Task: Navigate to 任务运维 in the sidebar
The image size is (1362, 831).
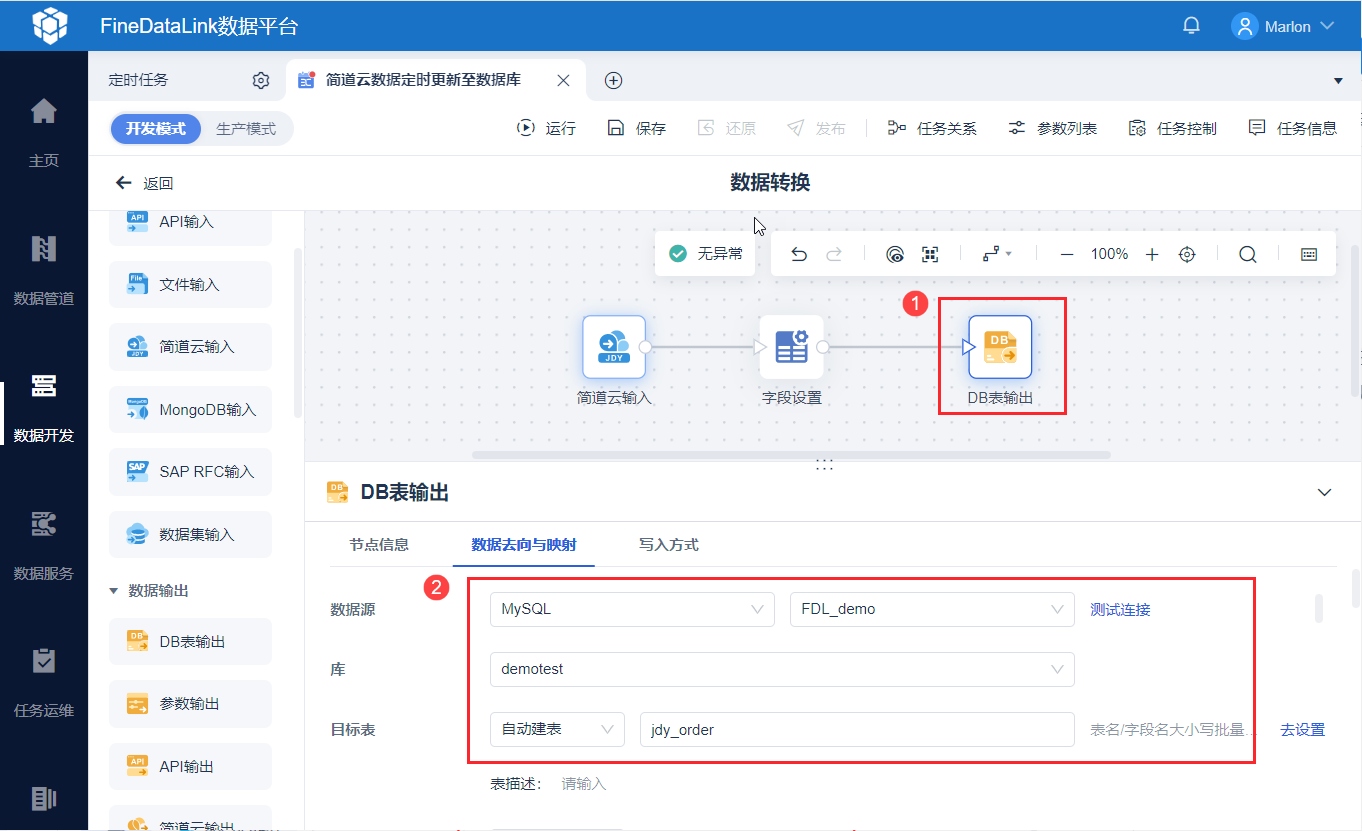Action: 44,682
